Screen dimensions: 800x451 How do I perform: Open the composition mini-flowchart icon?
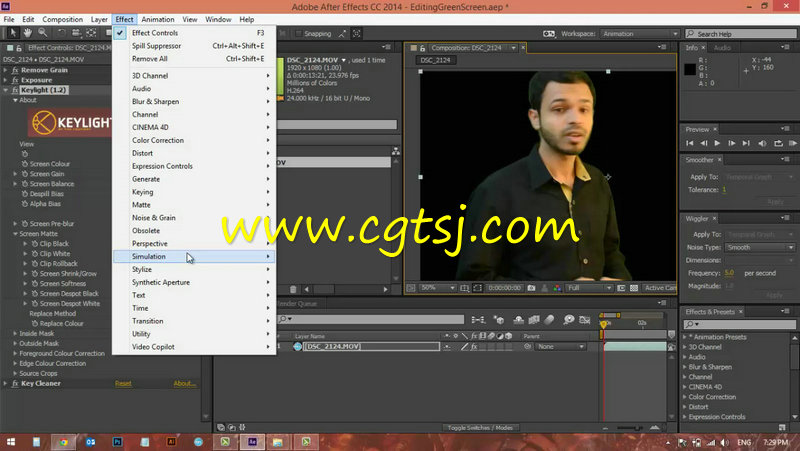(478, 320)
